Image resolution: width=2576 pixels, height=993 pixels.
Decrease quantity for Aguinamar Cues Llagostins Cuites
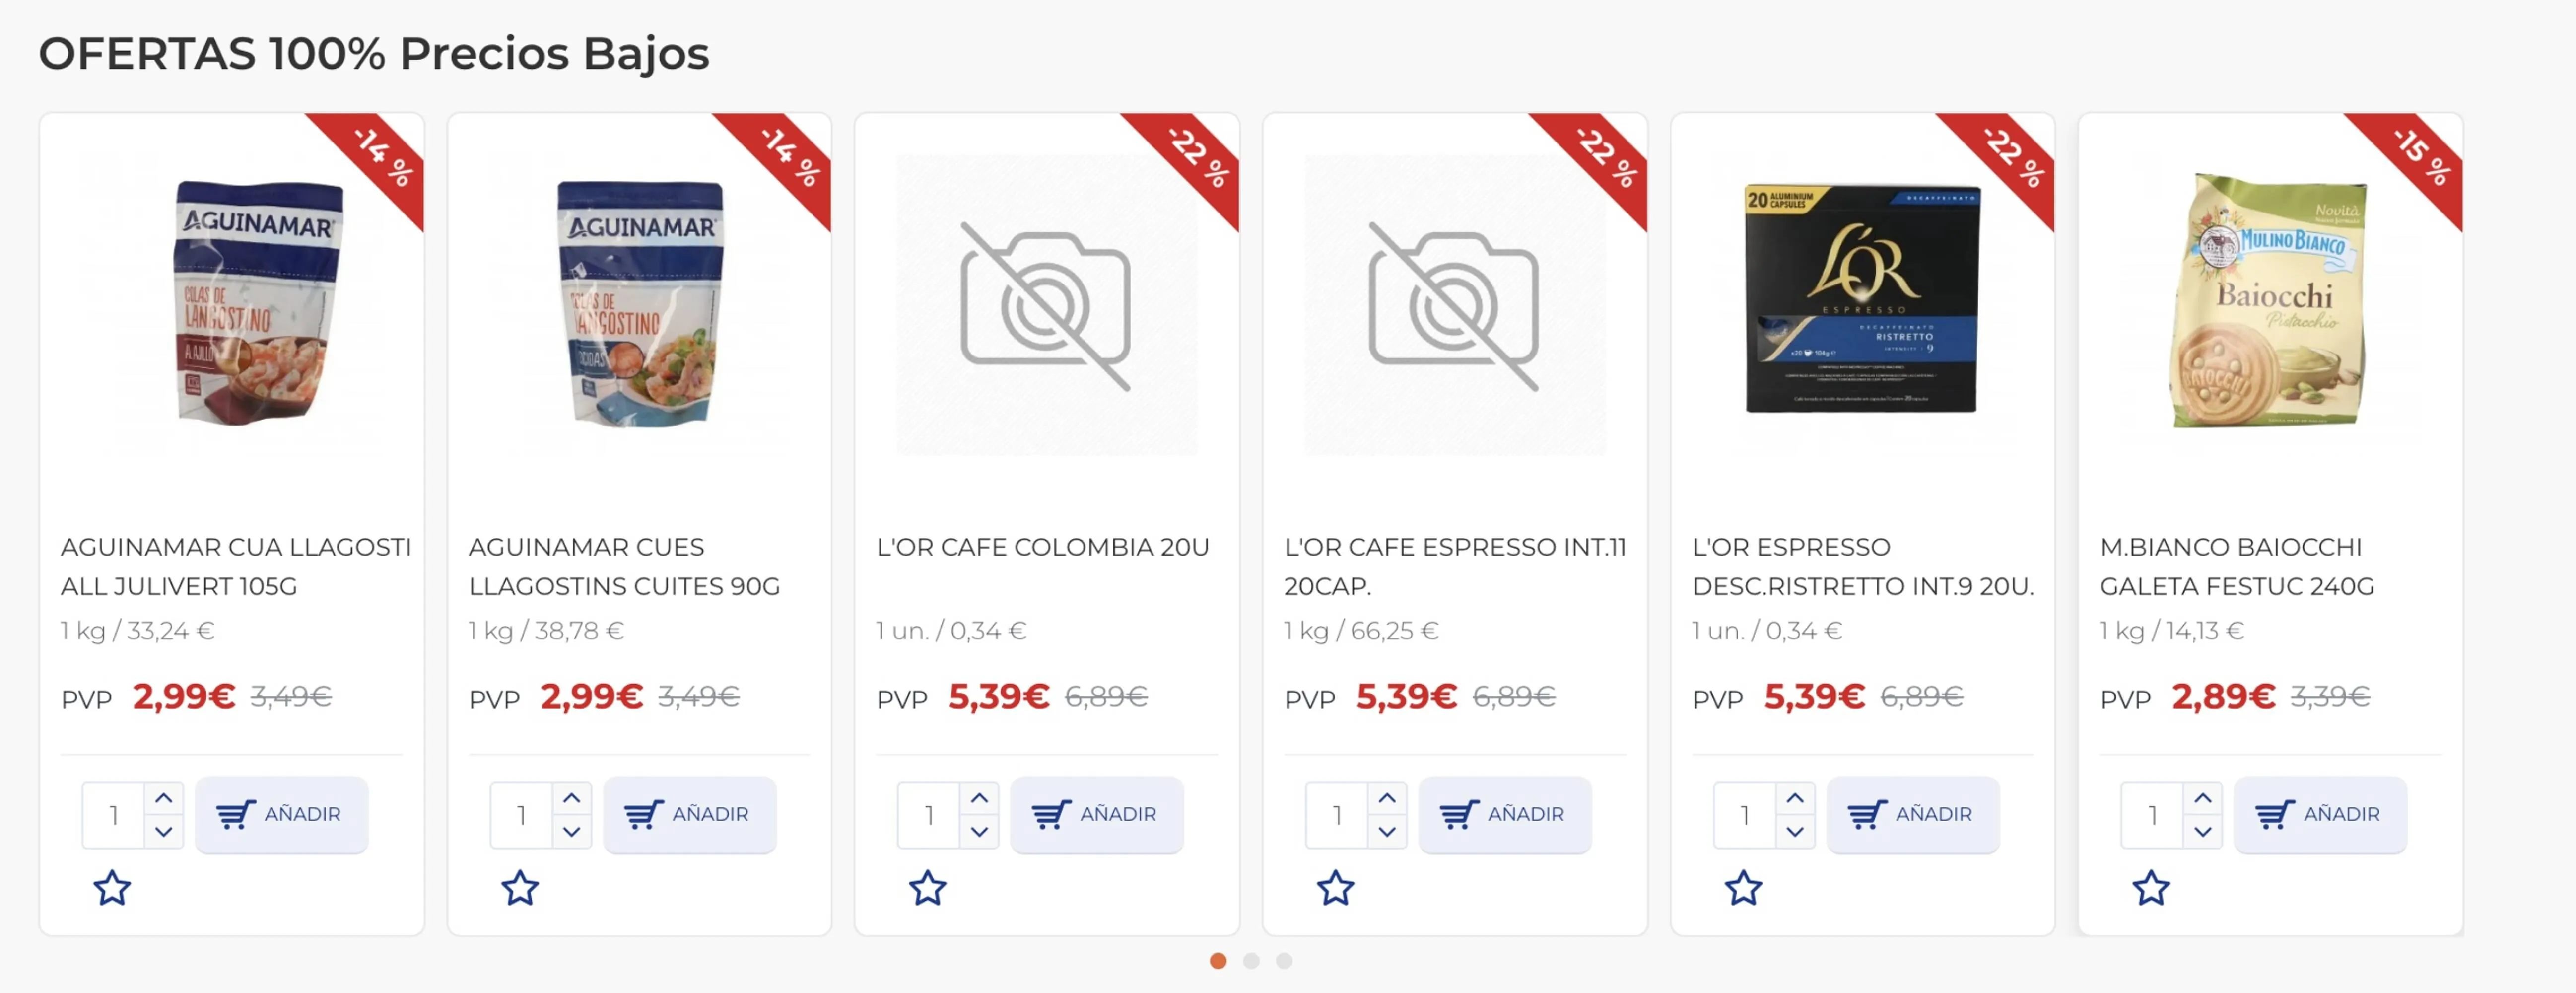pos(572,832)
